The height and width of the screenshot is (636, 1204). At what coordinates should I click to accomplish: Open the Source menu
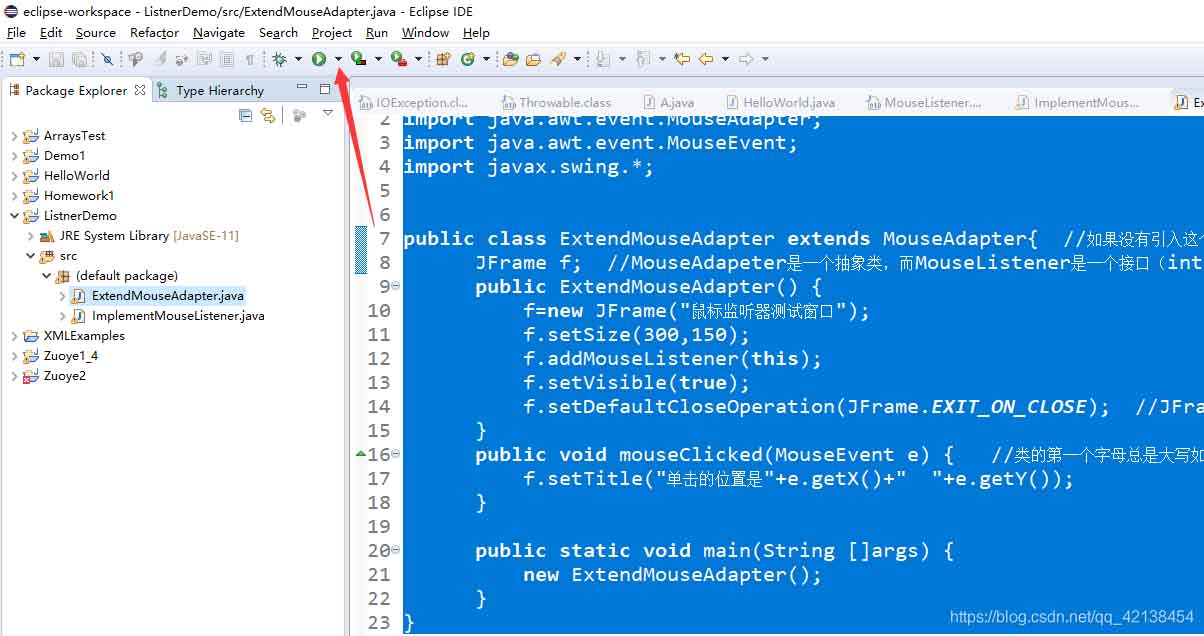(96, 32)
